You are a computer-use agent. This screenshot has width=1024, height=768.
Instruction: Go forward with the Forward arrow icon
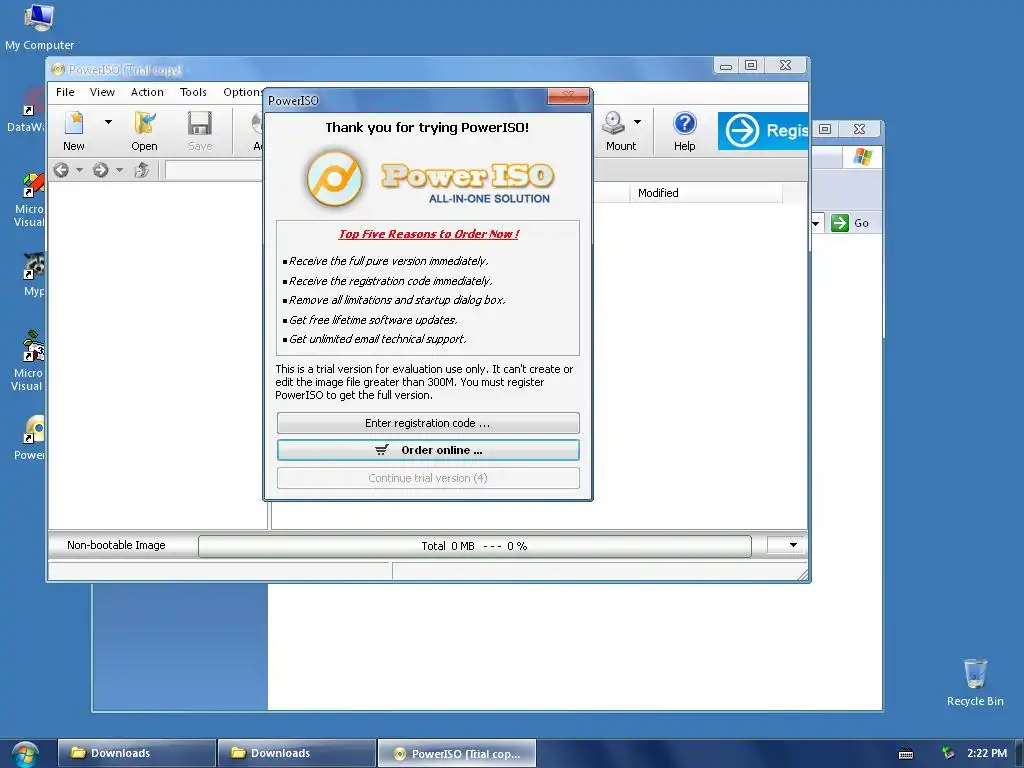click(101, 170)
